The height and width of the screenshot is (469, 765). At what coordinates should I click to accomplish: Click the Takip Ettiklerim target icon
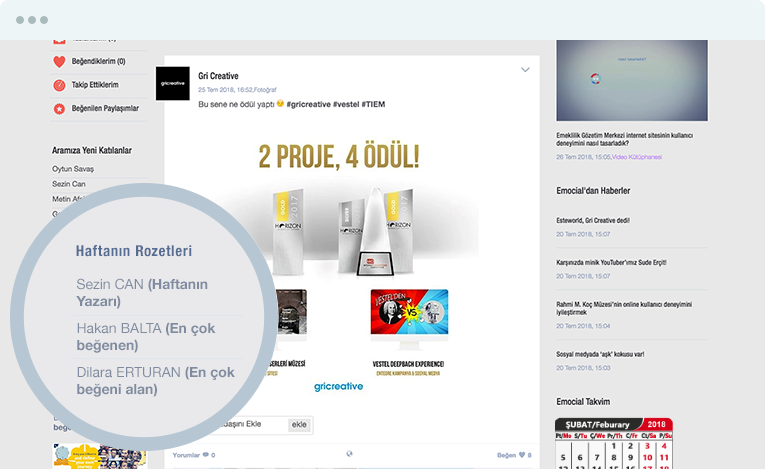coord(59,85)
